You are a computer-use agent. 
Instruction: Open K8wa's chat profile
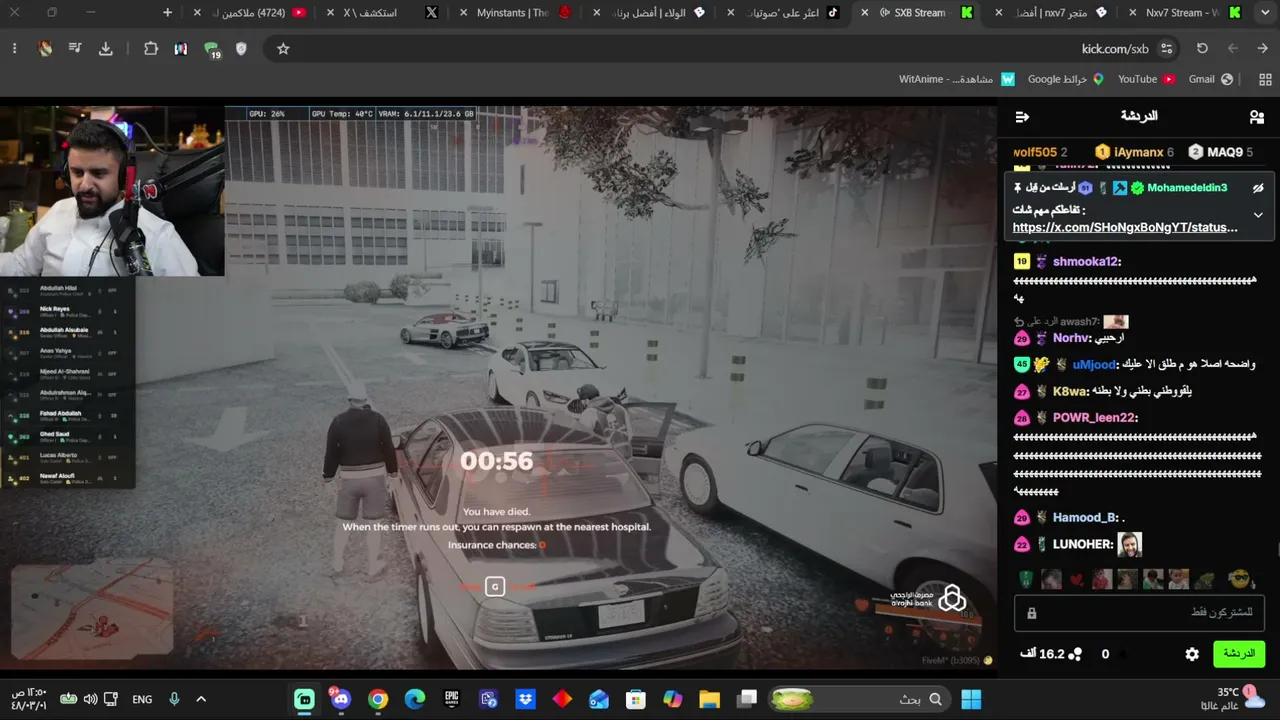pyautogui.click(x=1069, y=391)
